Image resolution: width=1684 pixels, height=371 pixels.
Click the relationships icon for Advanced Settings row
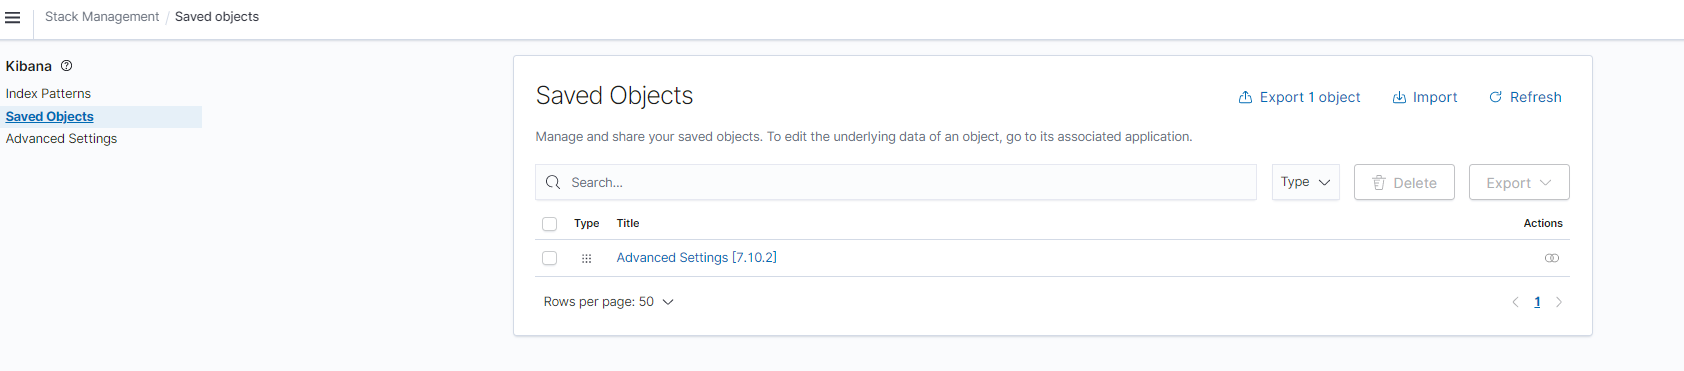click(1552, 258)
